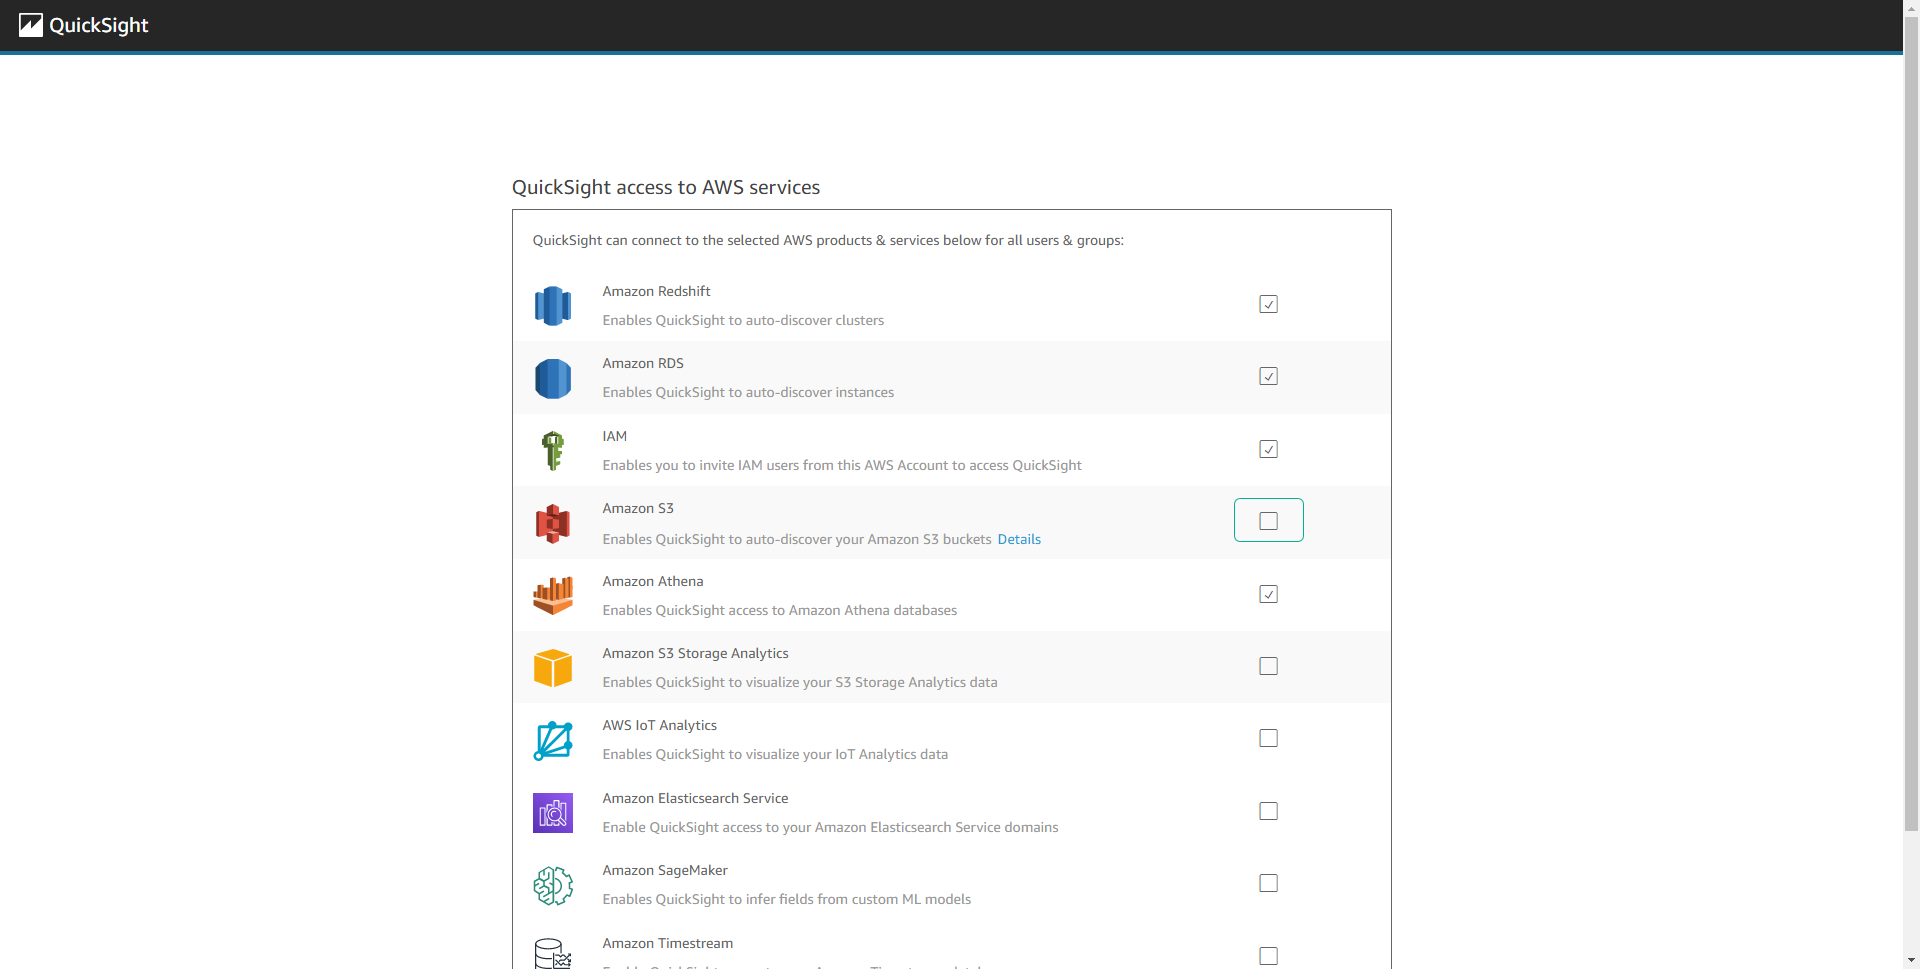Tick the Amazon Elasticsearch Service checkbox
1920x969 pixels.
(x=1268, y=811)
